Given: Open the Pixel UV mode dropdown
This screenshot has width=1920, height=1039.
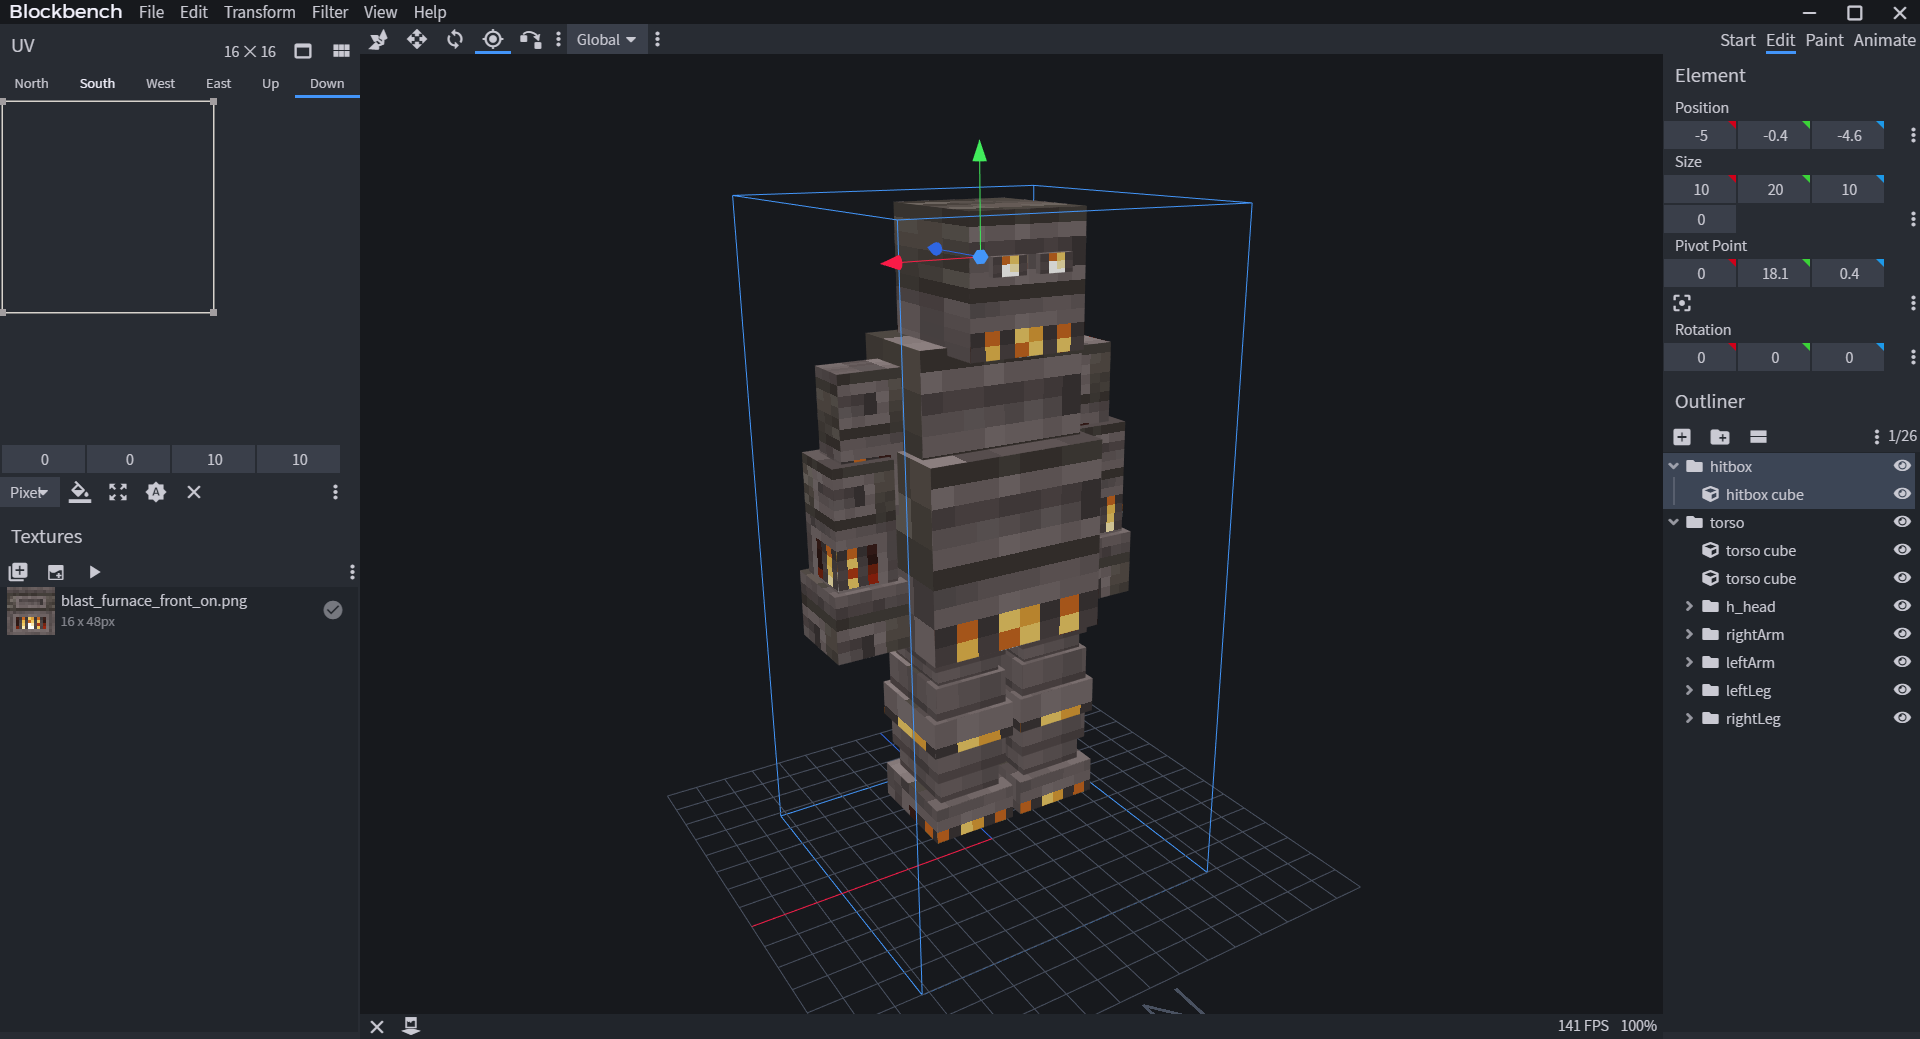Looking at the screenshot, I should coord(29,492).
